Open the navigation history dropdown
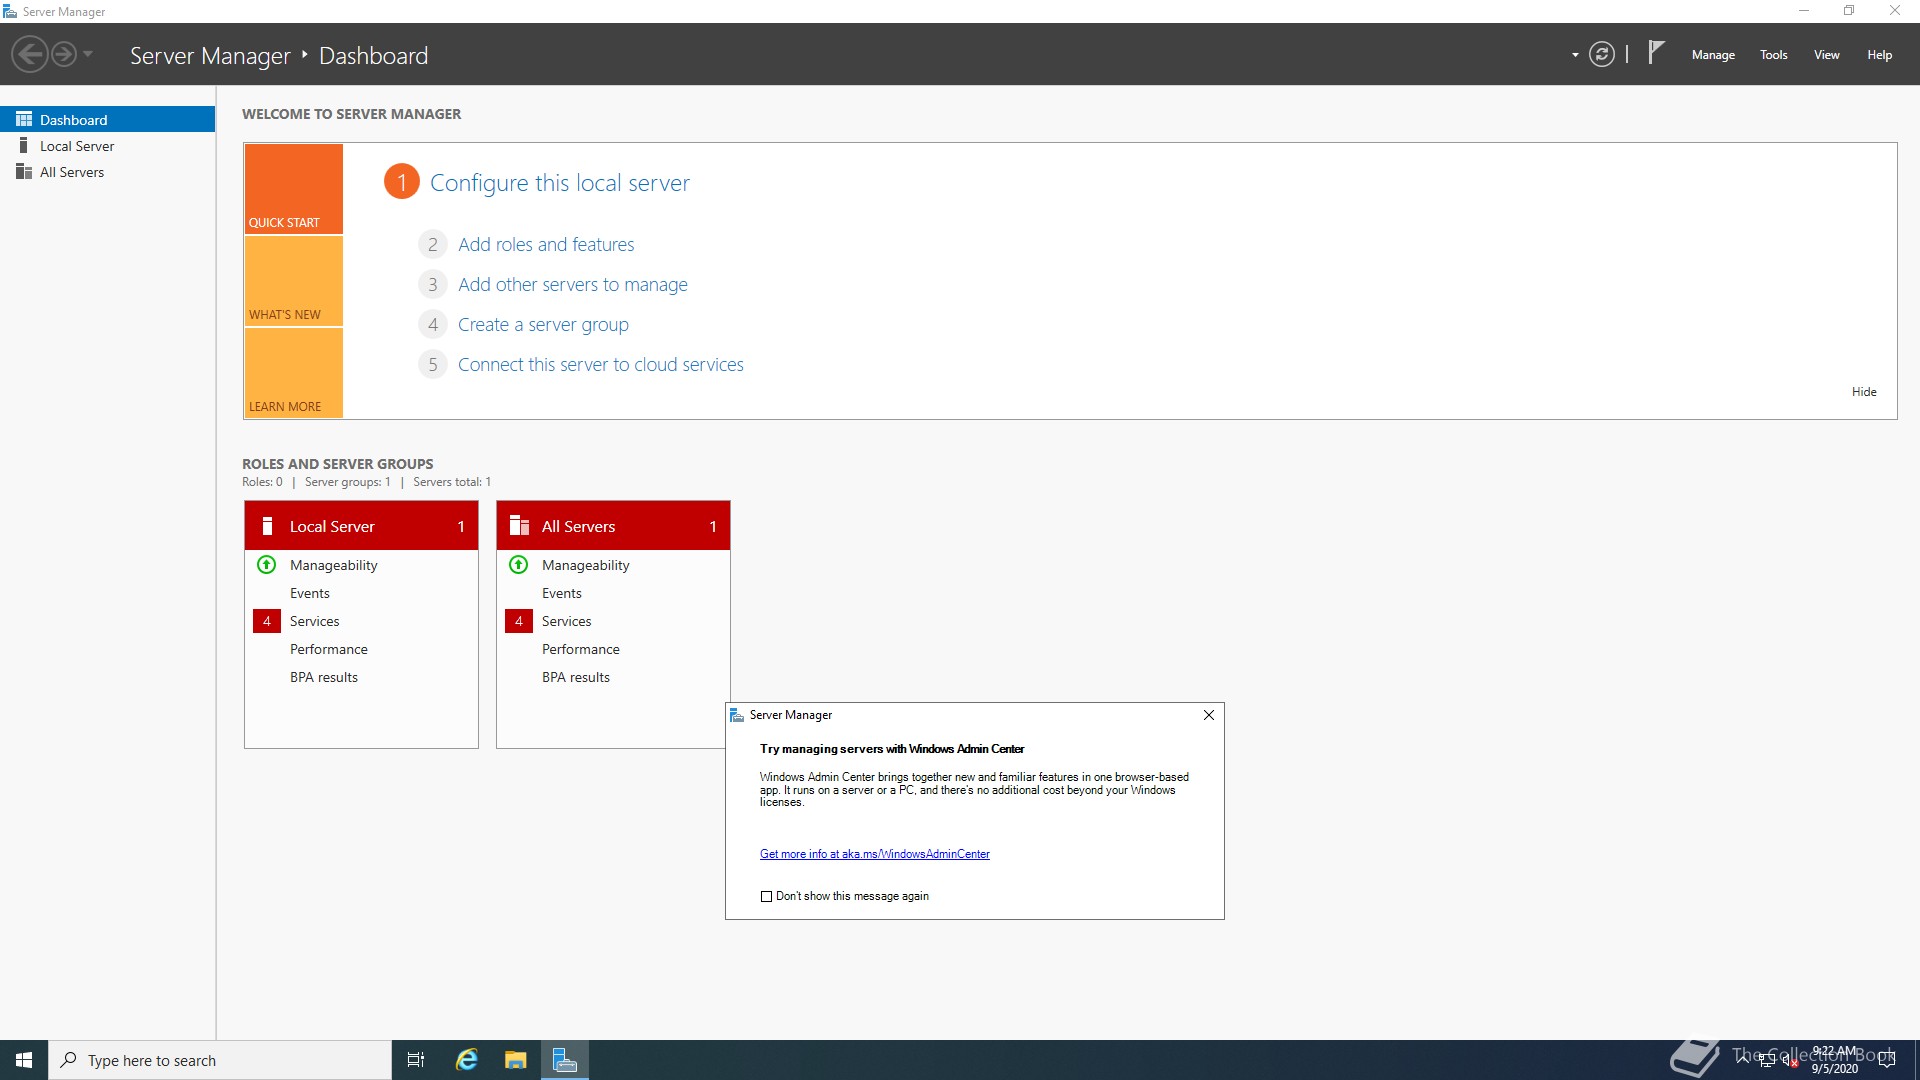The width and height of the screenshot is (1920, 1080). 88,54
